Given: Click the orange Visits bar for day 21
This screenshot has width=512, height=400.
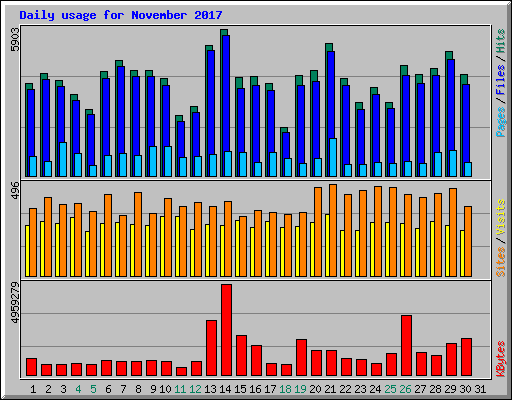Looking at the screenshot, I should pos(333,230).
